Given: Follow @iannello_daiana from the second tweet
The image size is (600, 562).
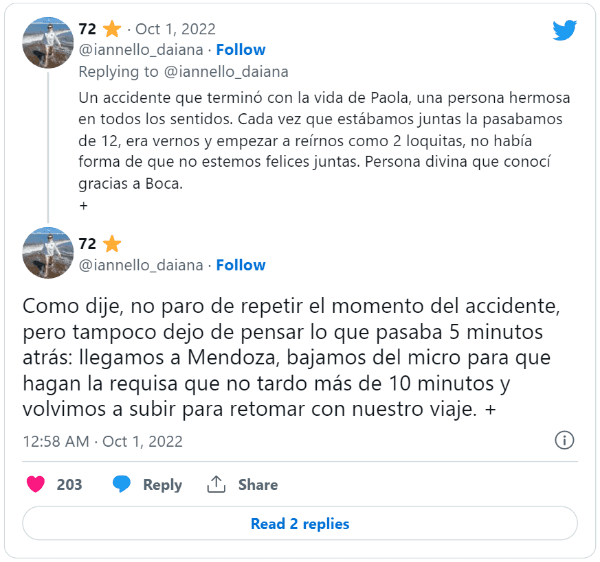Looking at the screenshot, I should coord(241,265).
